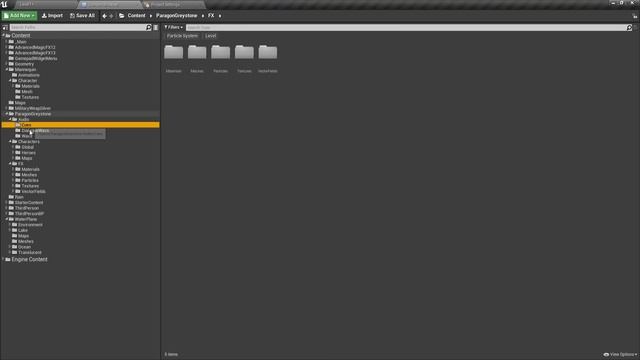Image resolution: width=640 pixels, height=360 pixels.
Task: Select the Environment folder under WaterPlane
Action: click(x=30, y=225)
